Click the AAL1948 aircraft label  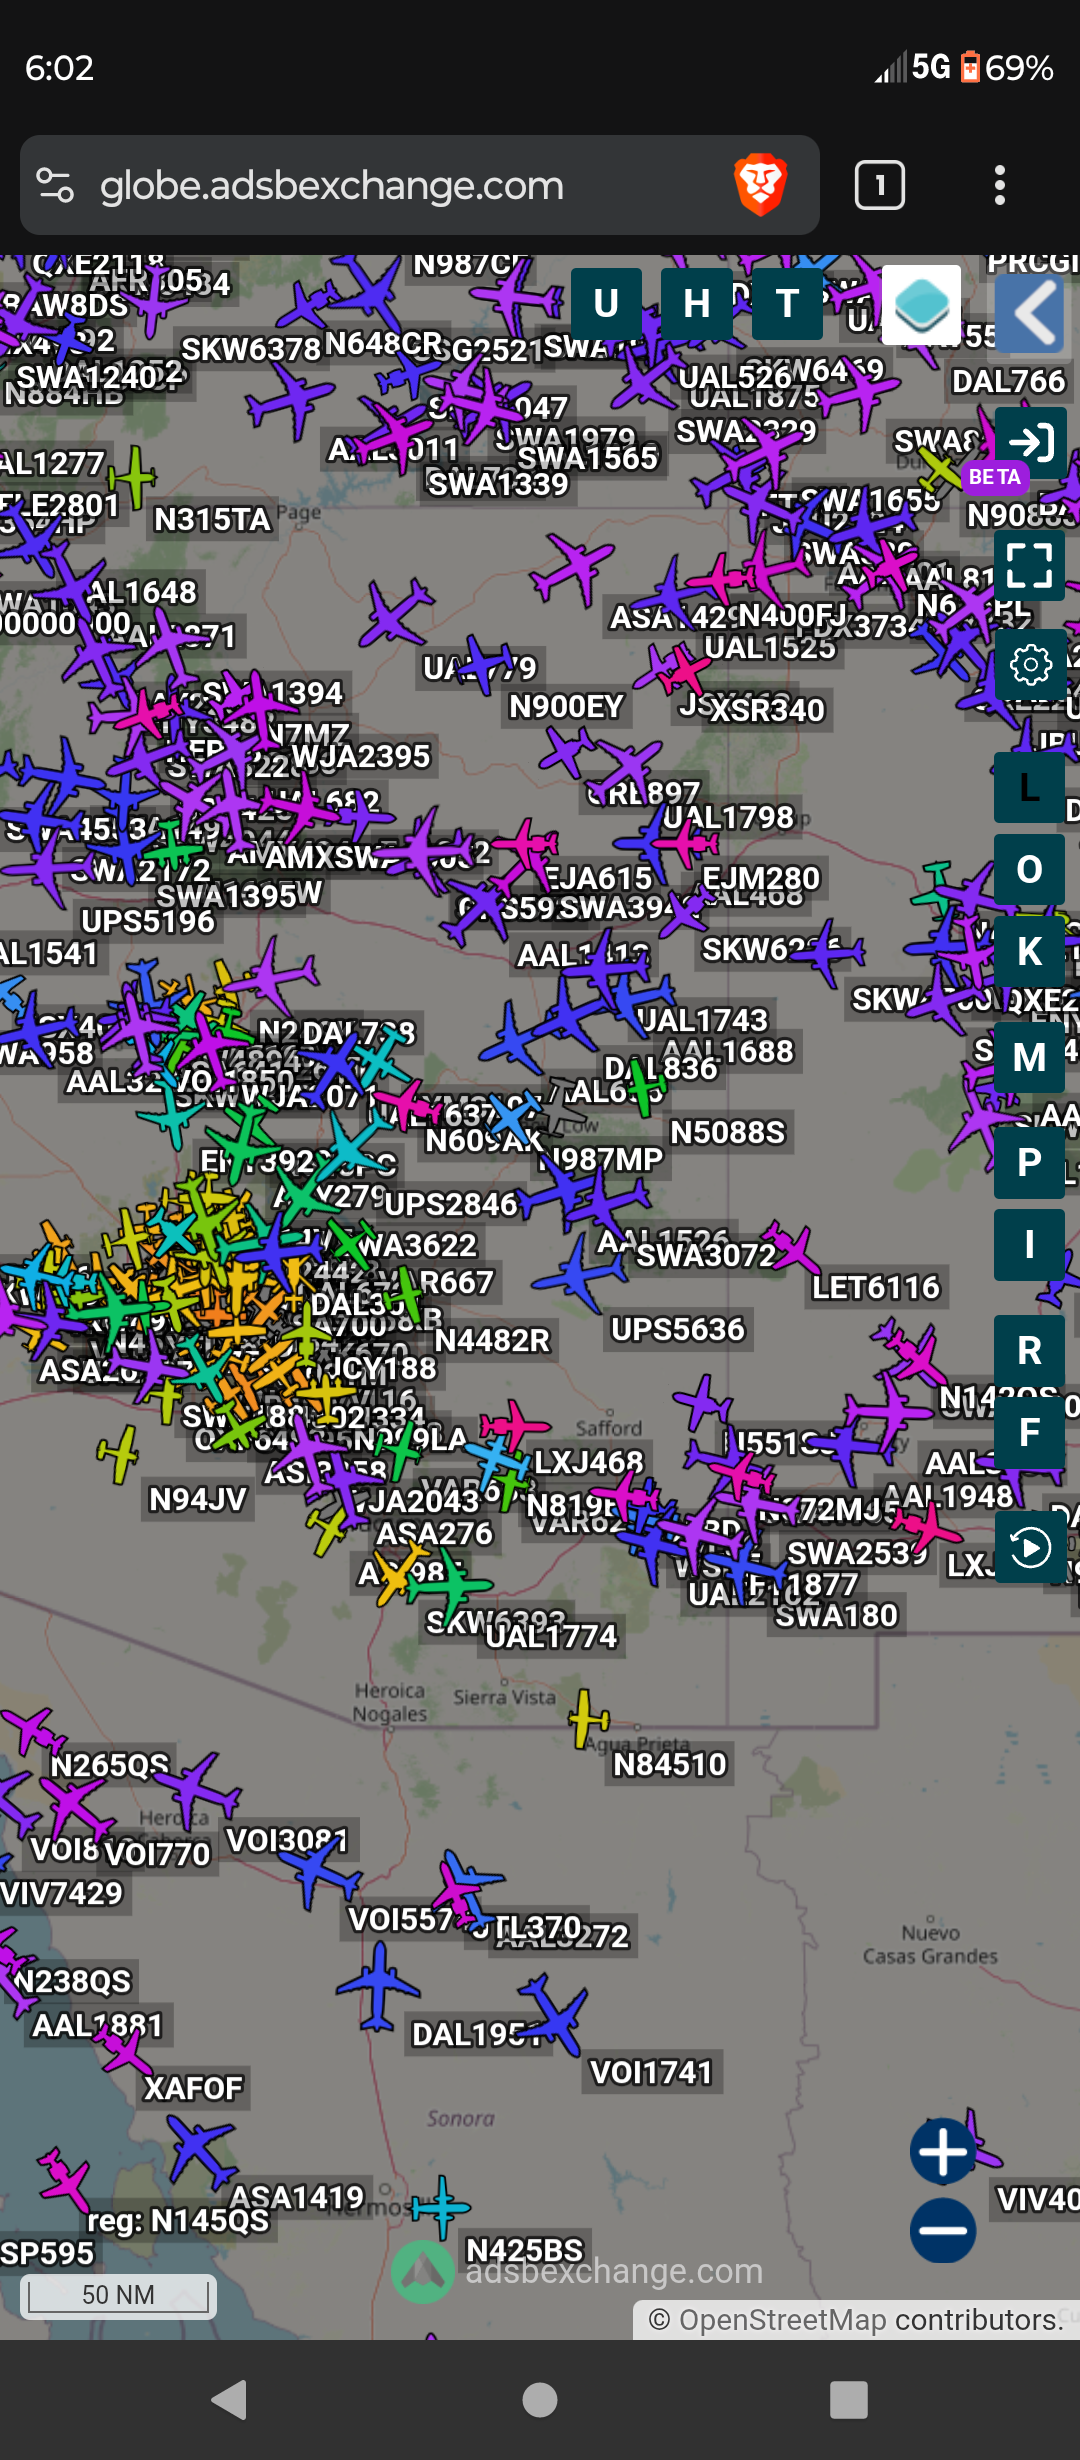coord(948,1496)
